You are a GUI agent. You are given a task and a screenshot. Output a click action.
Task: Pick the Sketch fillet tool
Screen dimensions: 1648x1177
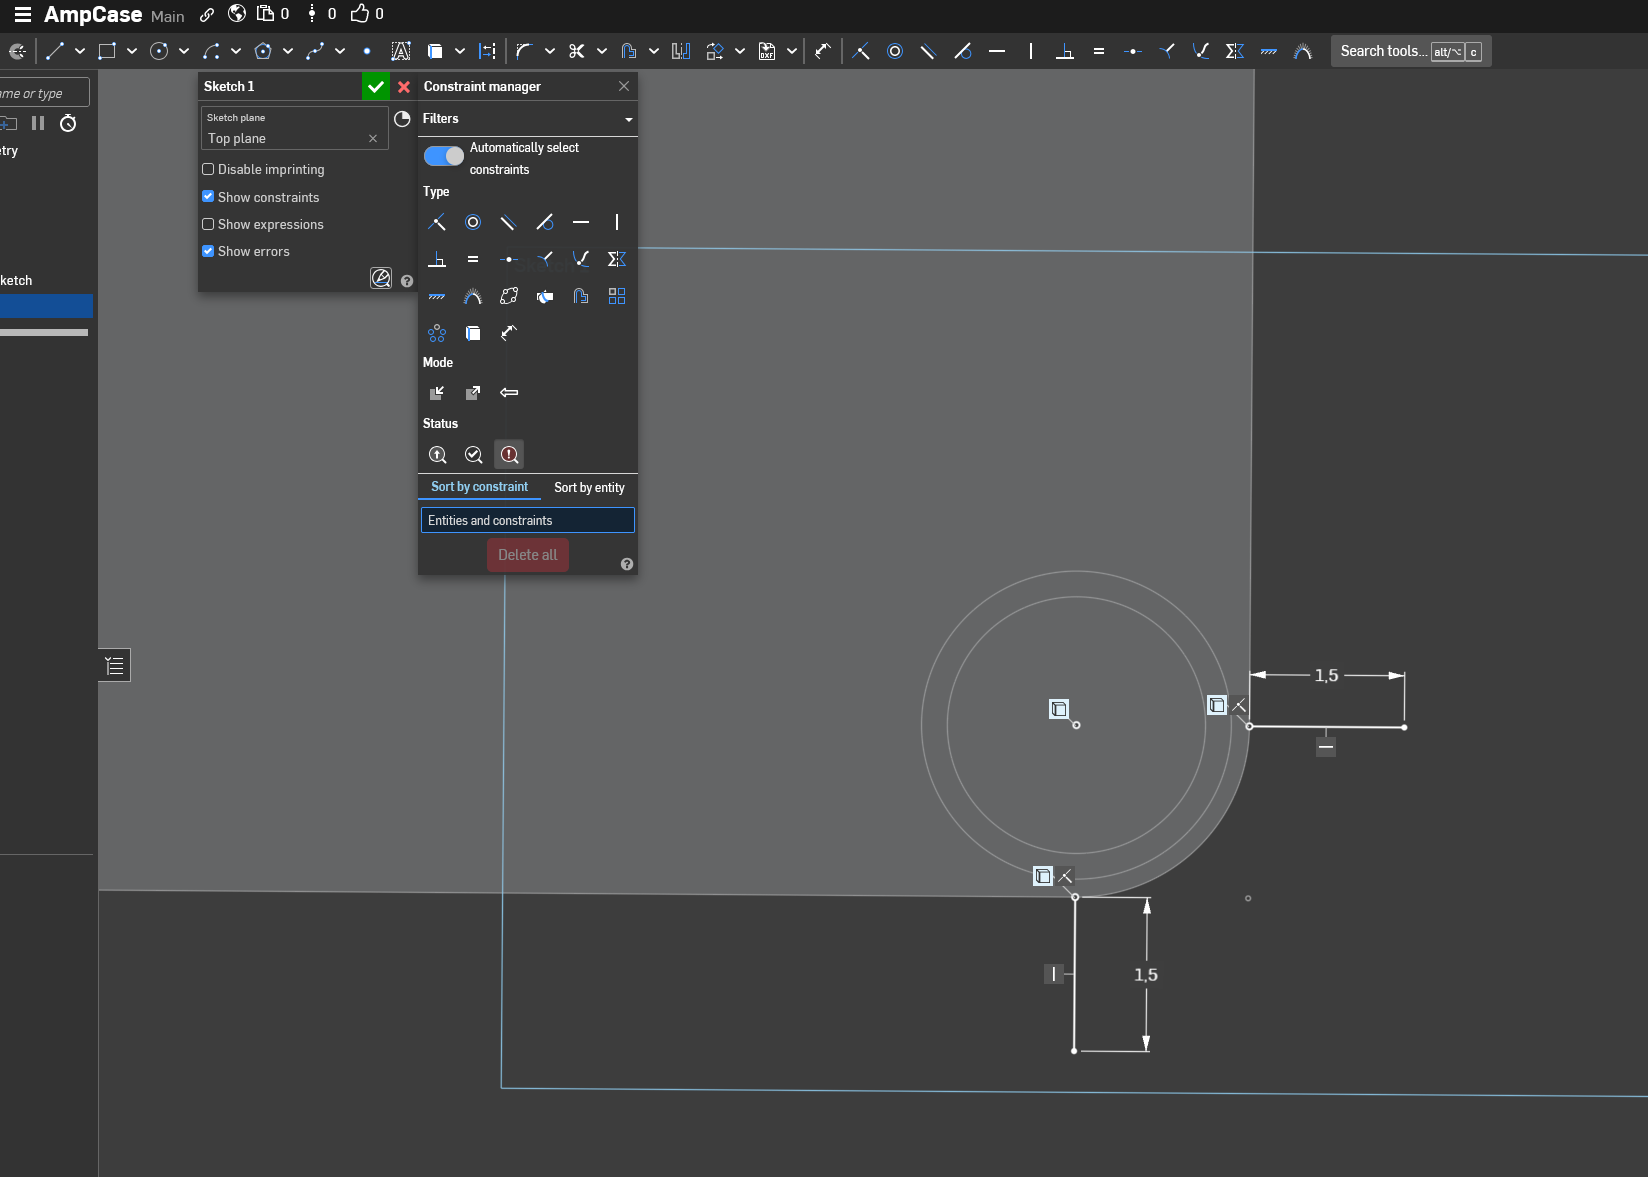coord(524,51)
